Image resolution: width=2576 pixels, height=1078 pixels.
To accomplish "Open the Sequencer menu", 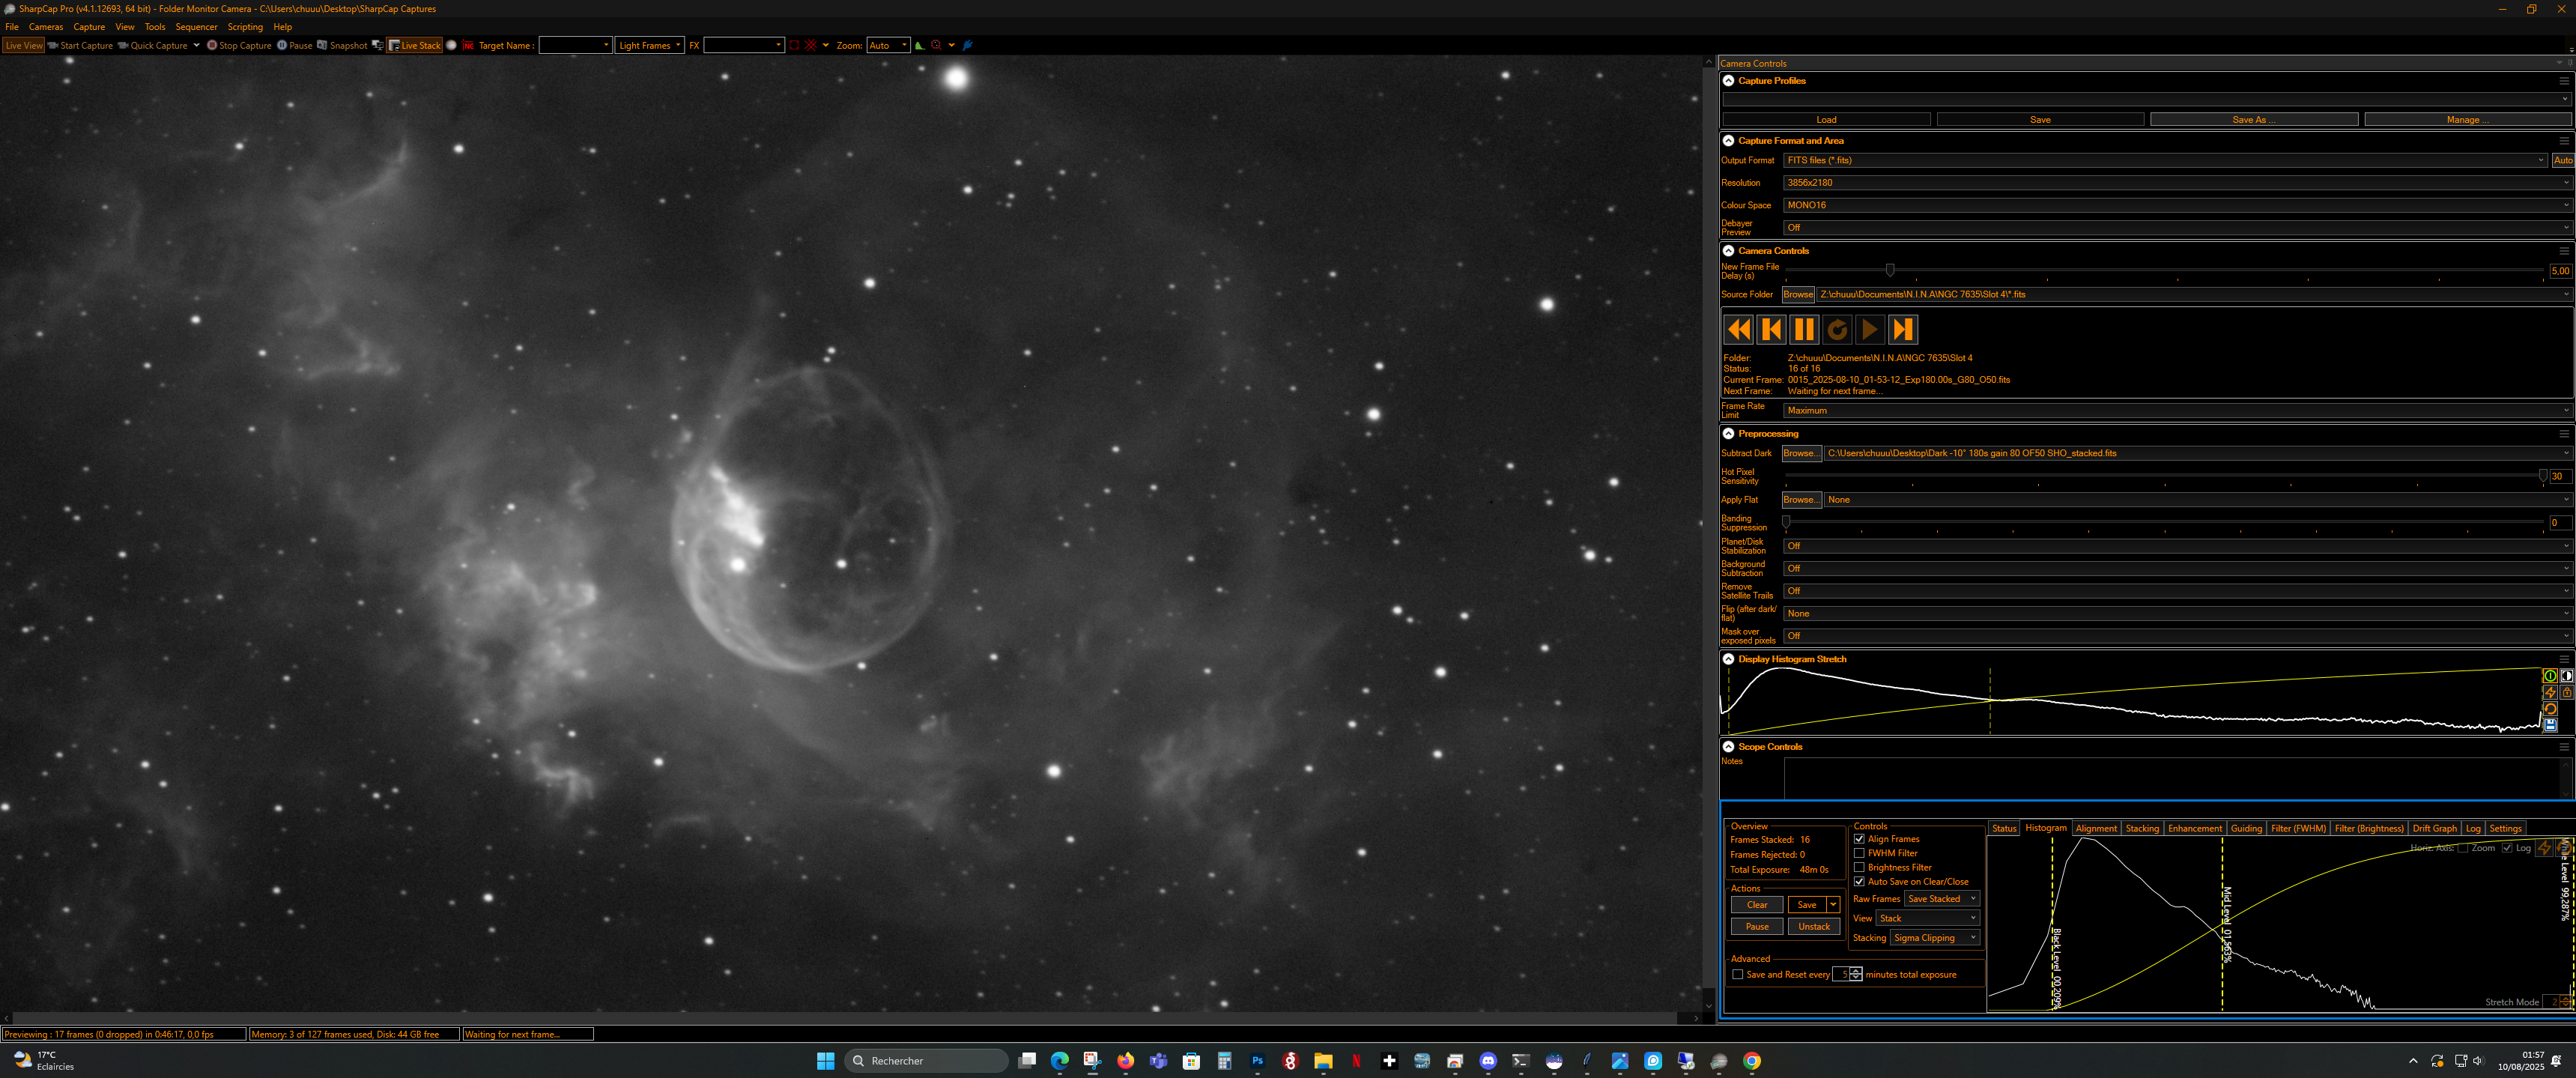I will tap(196, 27).
